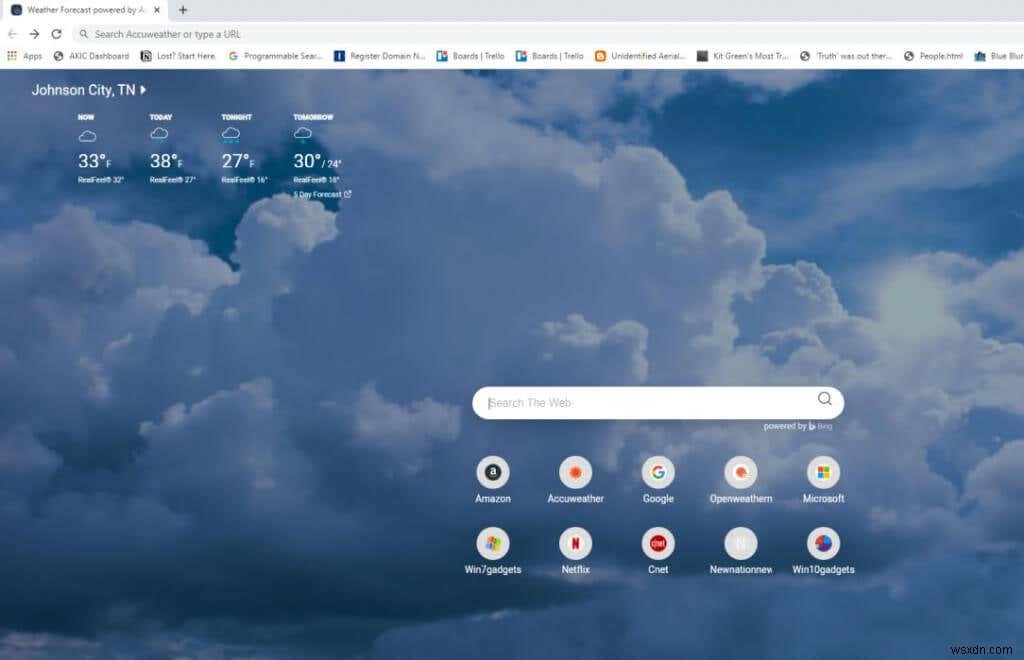1024x660 pixels.
Task: Open the Google shortcut icon
Action: [658, 472]
